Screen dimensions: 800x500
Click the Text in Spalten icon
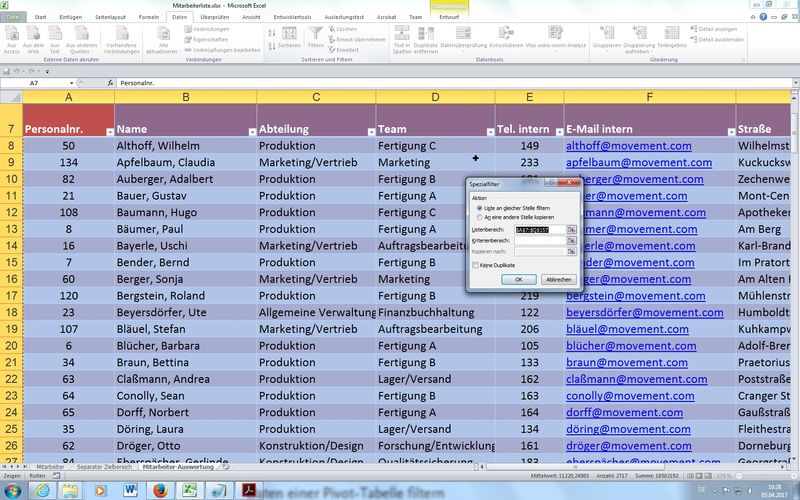[x=402, y=41]
